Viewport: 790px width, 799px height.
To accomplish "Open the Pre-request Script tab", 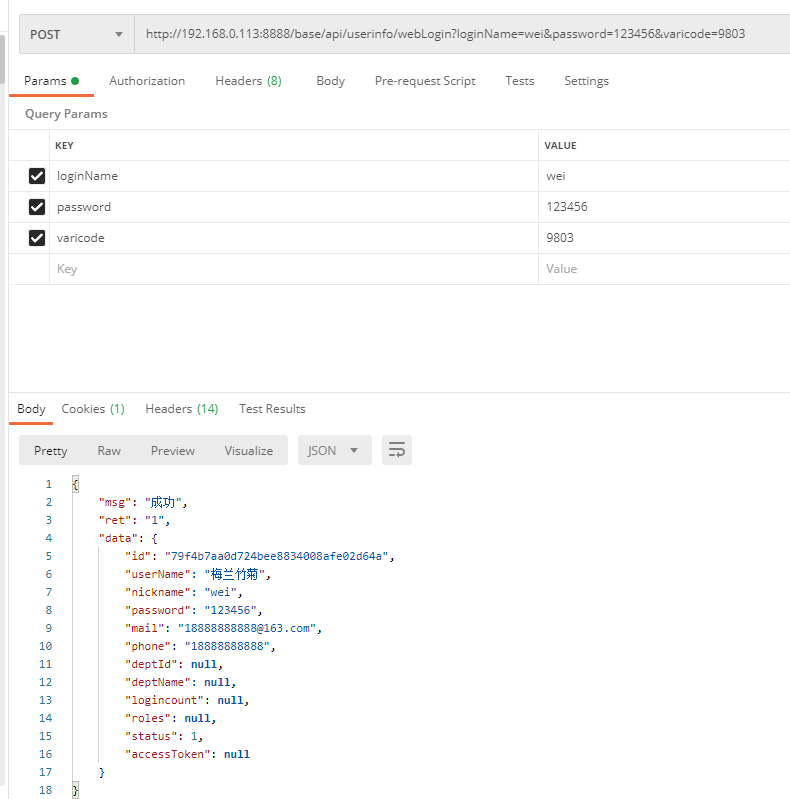I will click(x=425, y=81).
